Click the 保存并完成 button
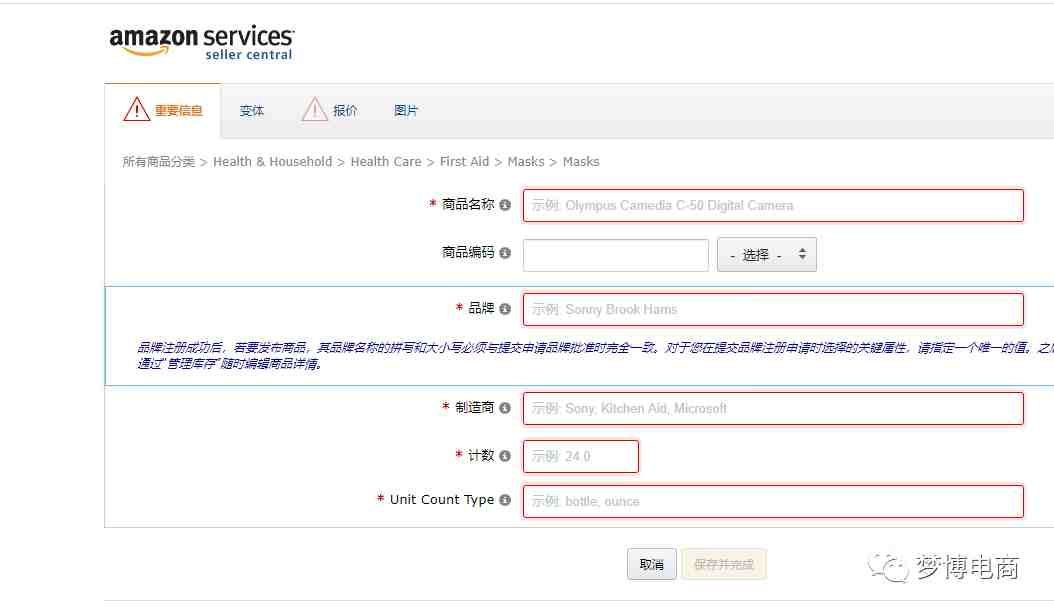1054x614 pixels. point(724,564)
